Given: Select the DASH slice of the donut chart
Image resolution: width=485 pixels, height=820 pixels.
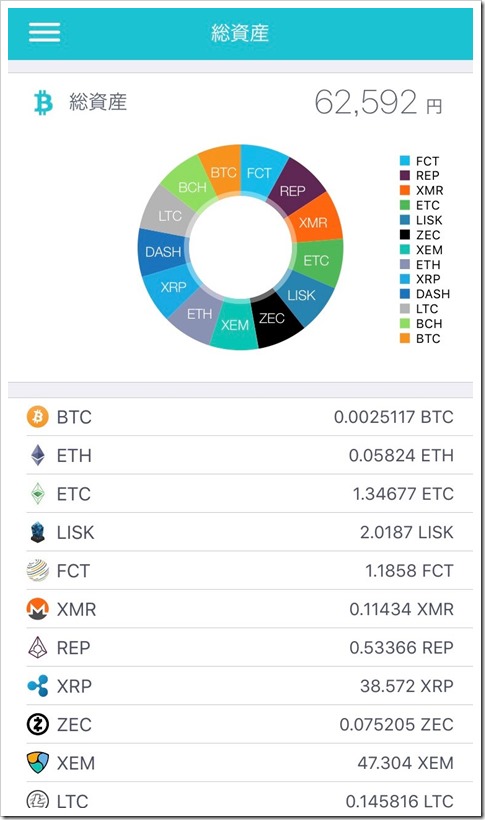Looking at the screenshot, I should pos(162,252).
